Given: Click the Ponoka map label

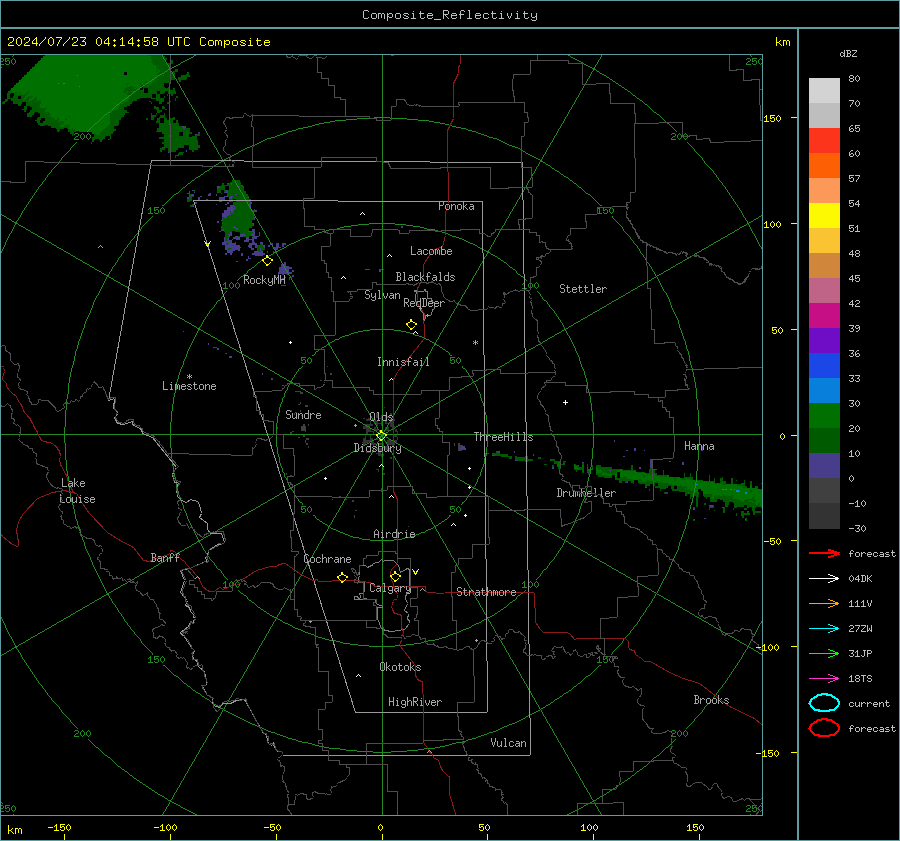Looking at the screenshot, I should click(456, 206).
